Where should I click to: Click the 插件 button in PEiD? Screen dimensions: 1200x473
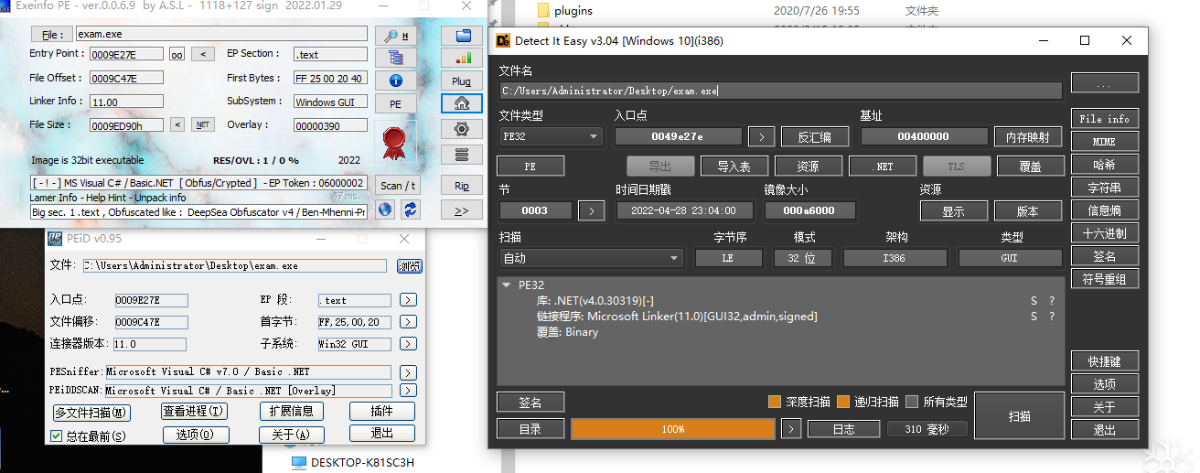tap(381, 411)
